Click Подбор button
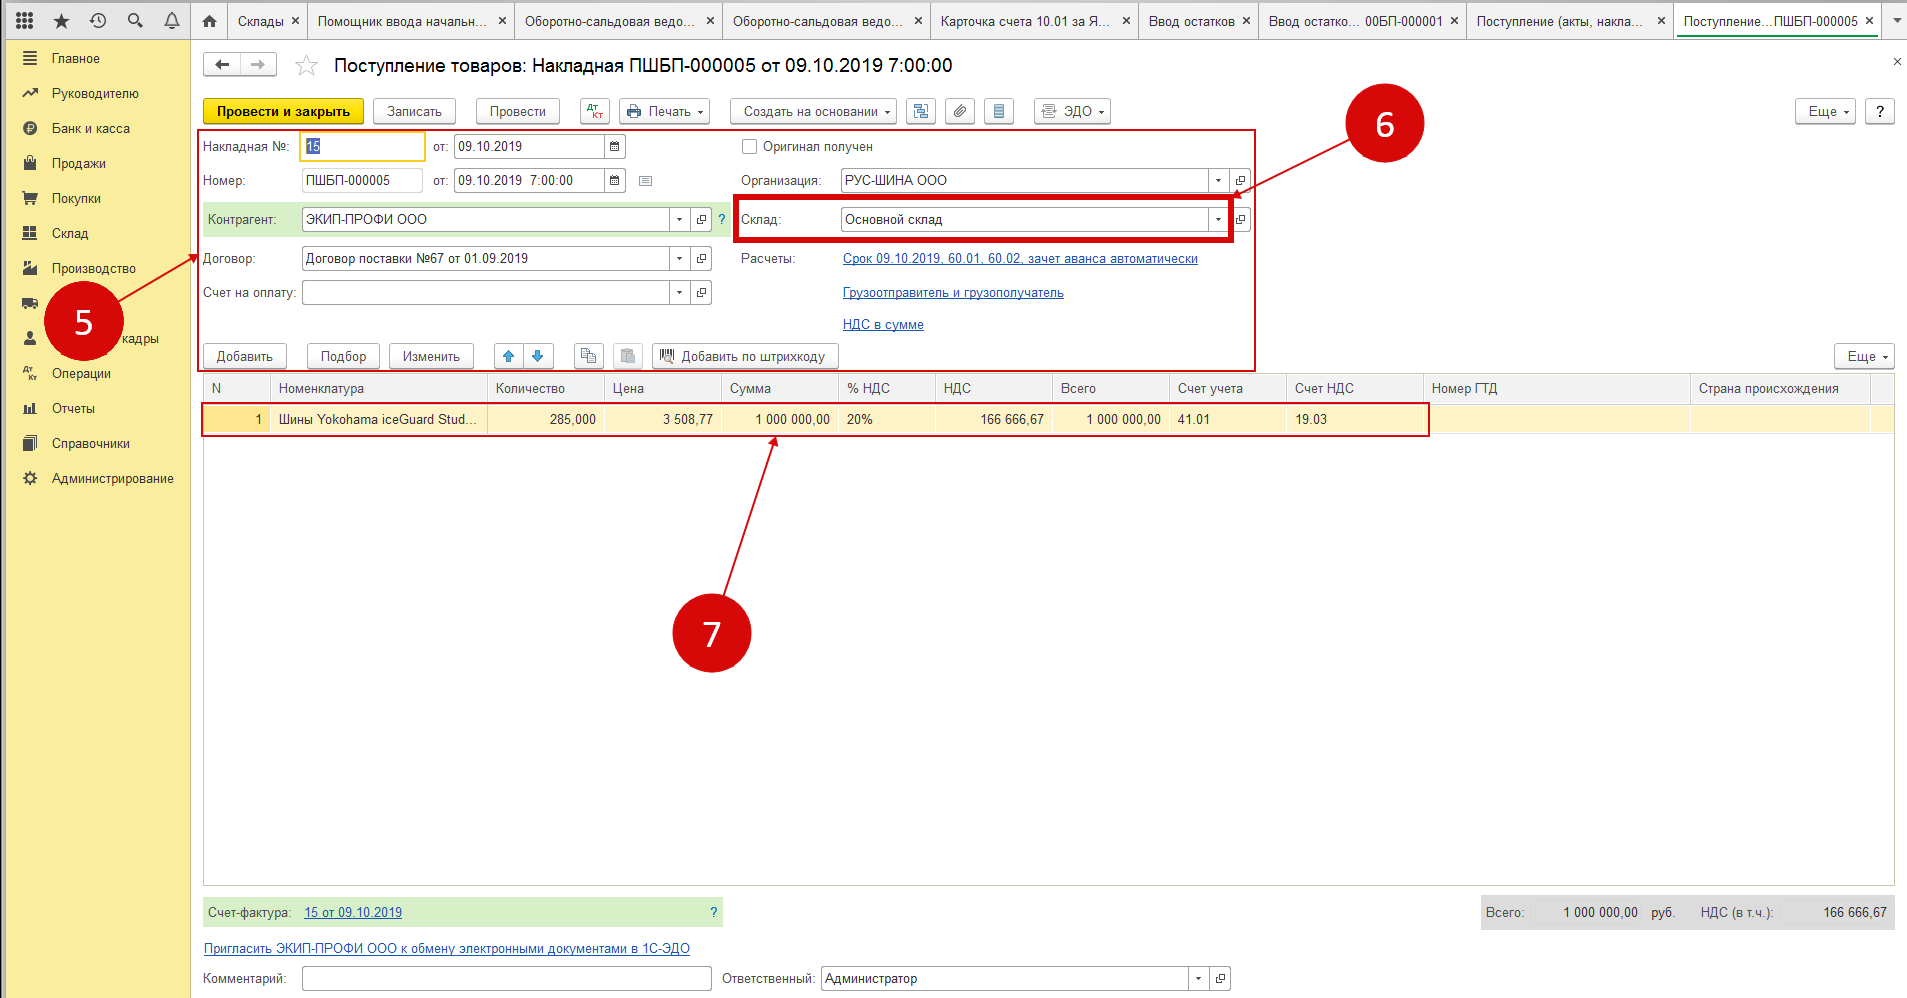This screenshot has width=1907, height=998. pyautogui.click(x=343, y=356)
